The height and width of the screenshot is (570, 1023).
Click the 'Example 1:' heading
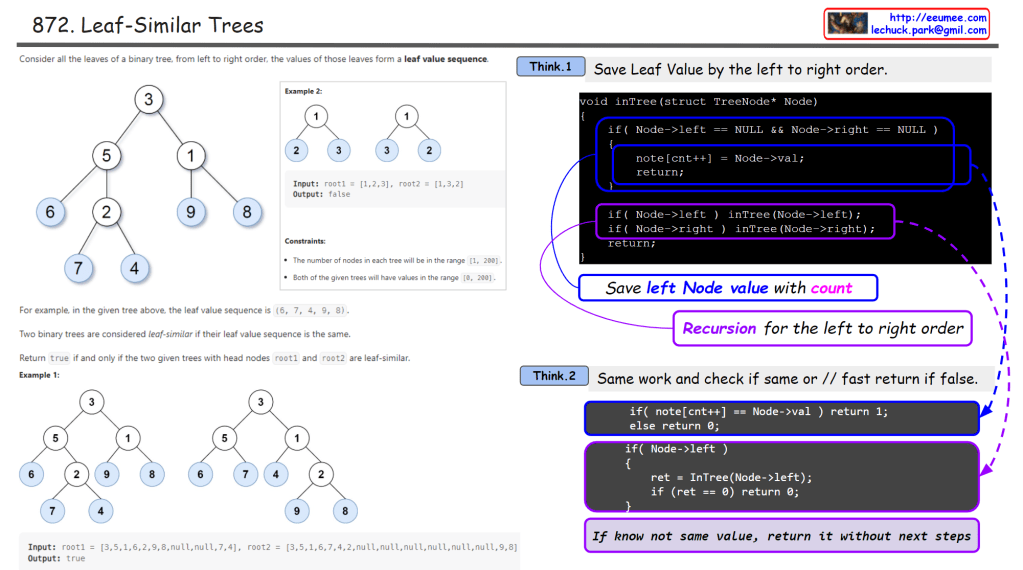(39, 374)
